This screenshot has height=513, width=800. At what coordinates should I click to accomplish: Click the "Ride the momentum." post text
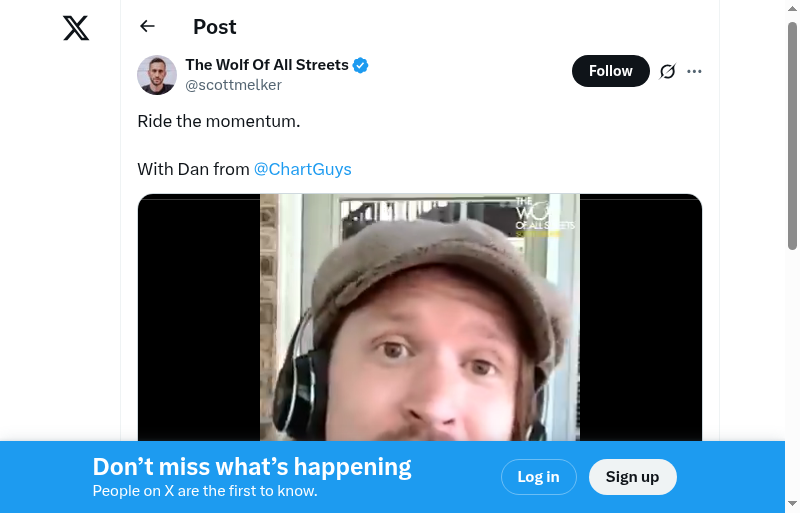[x=219, y=121]
